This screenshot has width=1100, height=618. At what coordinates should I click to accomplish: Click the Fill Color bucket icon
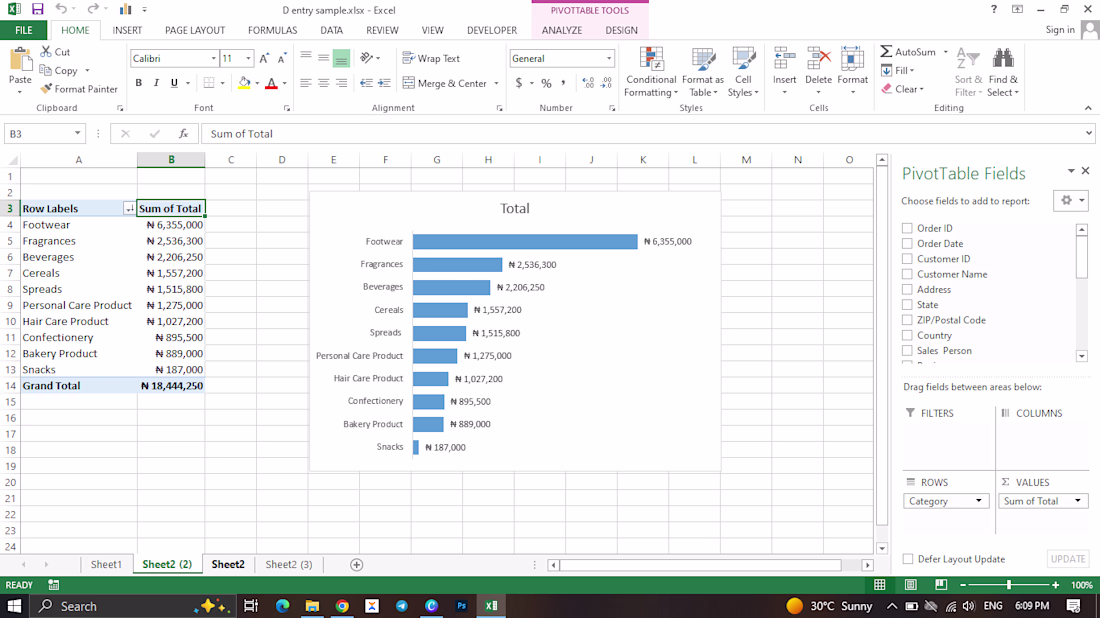point(244,83)
